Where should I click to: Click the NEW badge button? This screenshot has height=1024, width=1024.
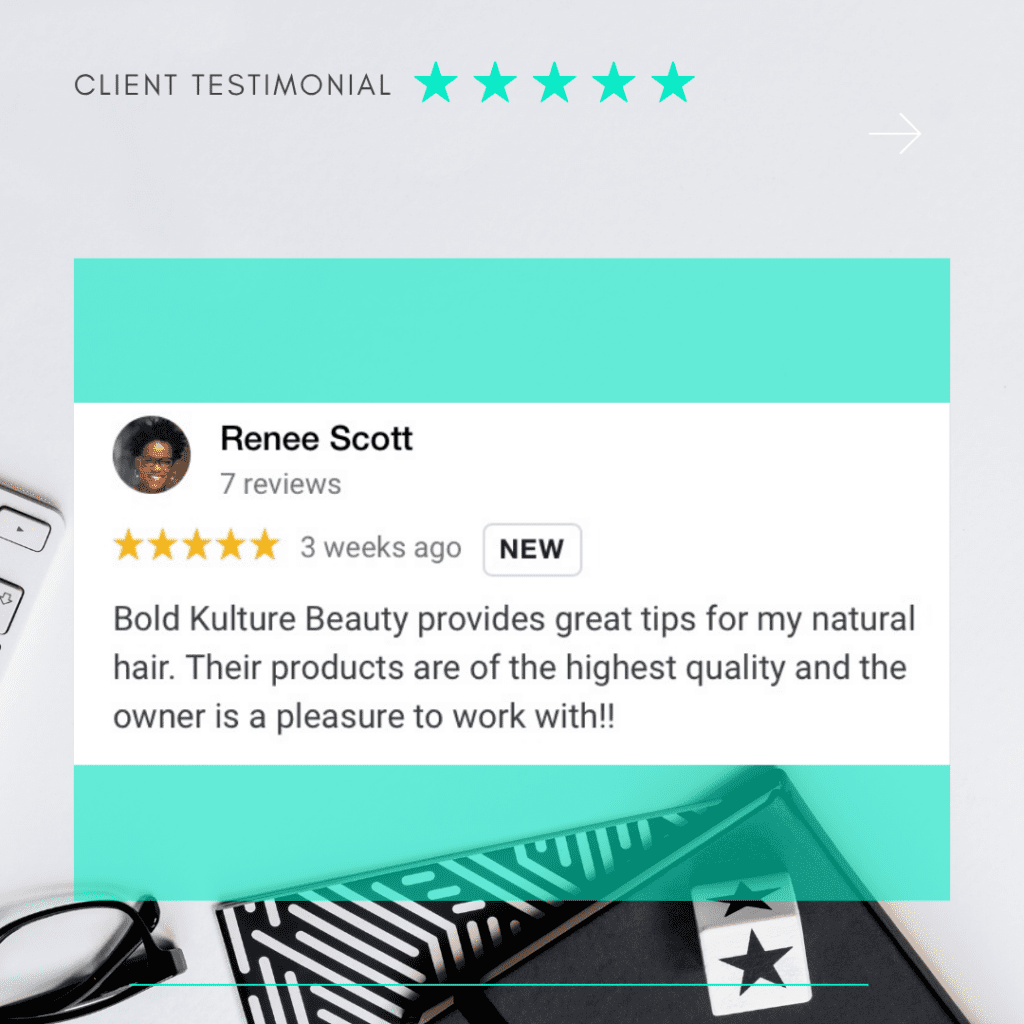(x=532, y=549)
